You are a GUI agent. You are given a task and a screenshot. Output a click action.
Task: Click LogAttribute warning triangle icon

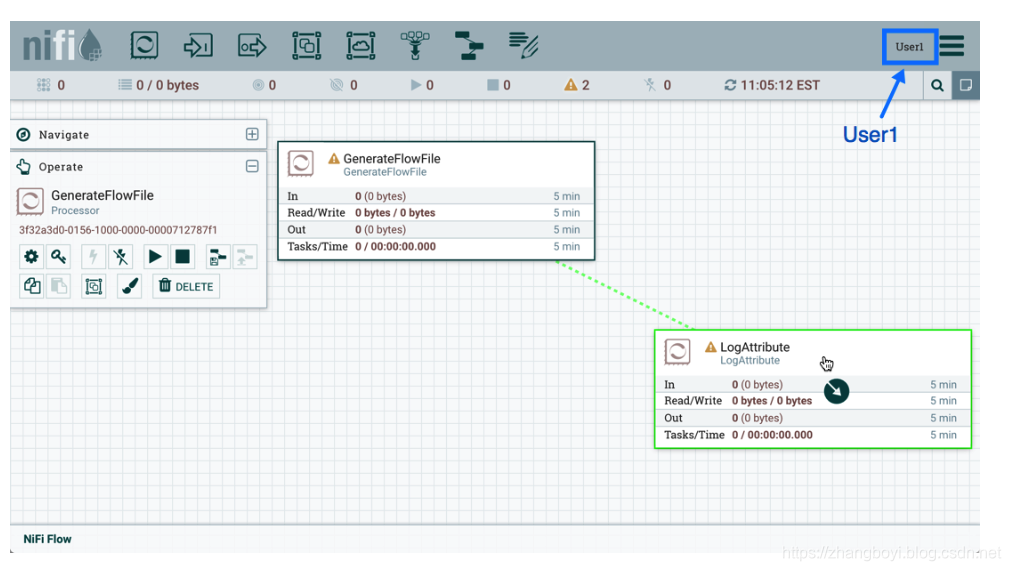(711, 347)
